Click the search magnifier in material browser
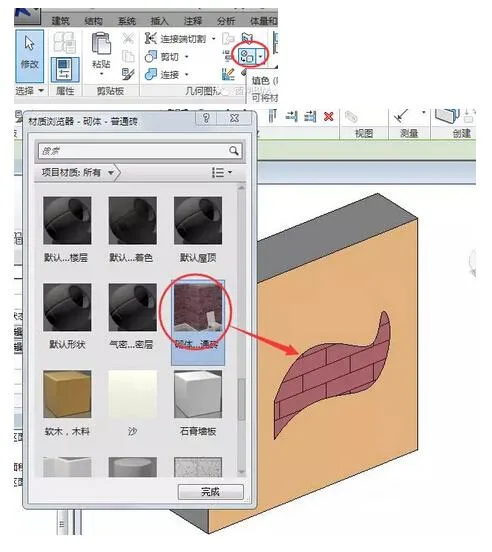This screenshot has height=552, width=492. click(234, 151)
